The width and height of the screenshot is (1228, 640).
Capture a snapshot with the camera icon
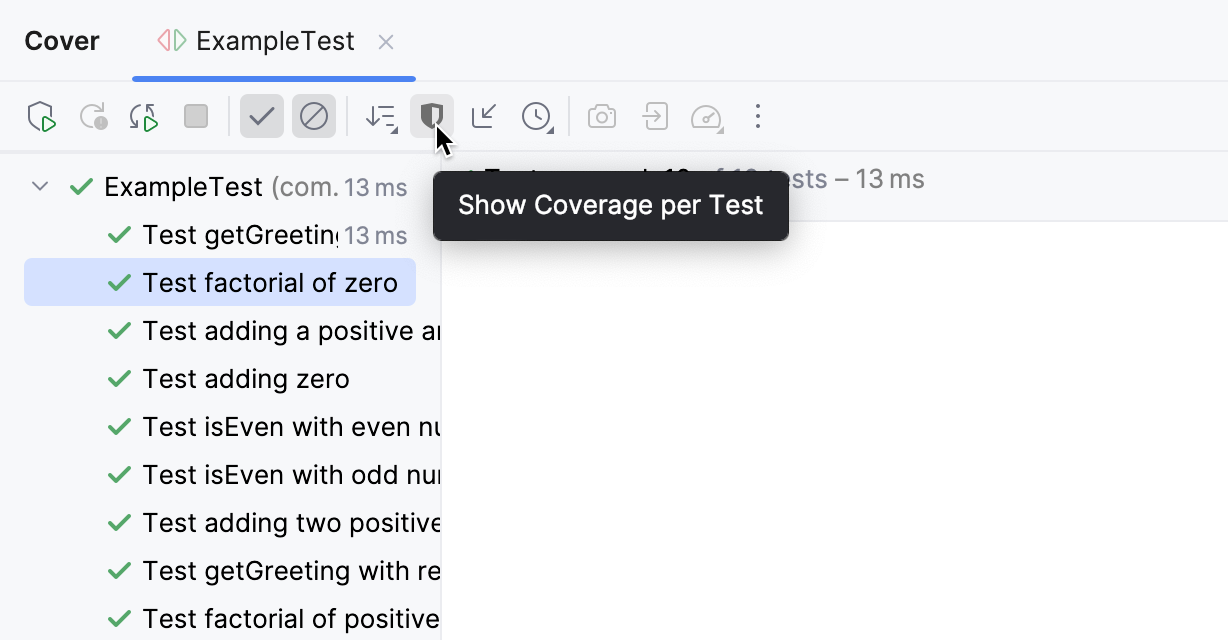601,116
